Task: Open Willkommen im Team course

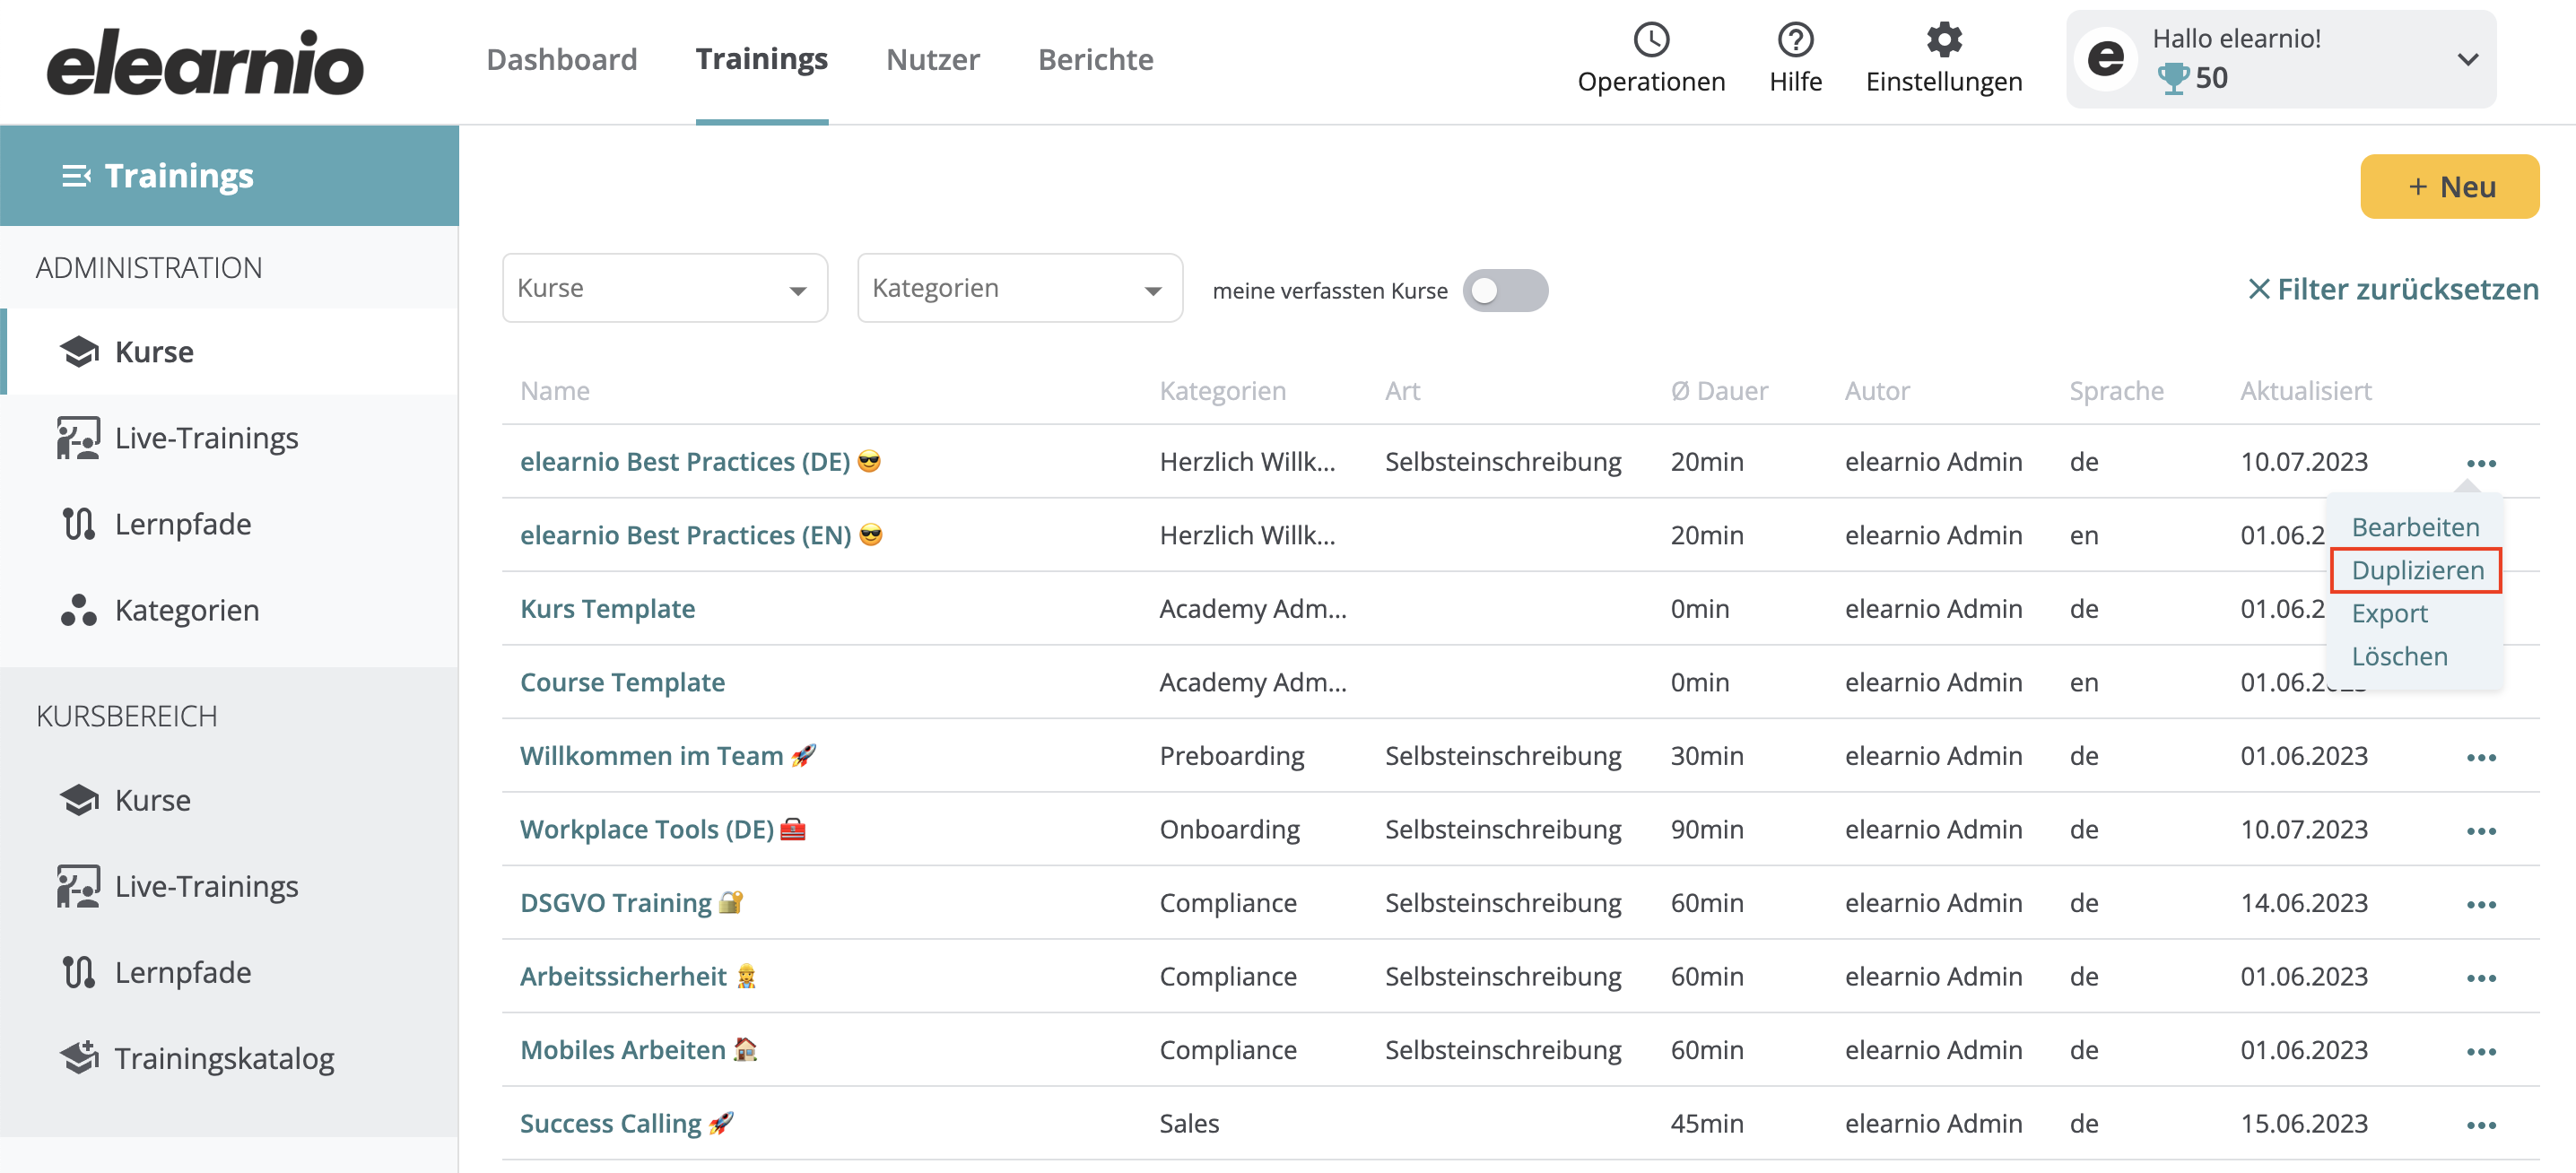Action: [668, 756]
